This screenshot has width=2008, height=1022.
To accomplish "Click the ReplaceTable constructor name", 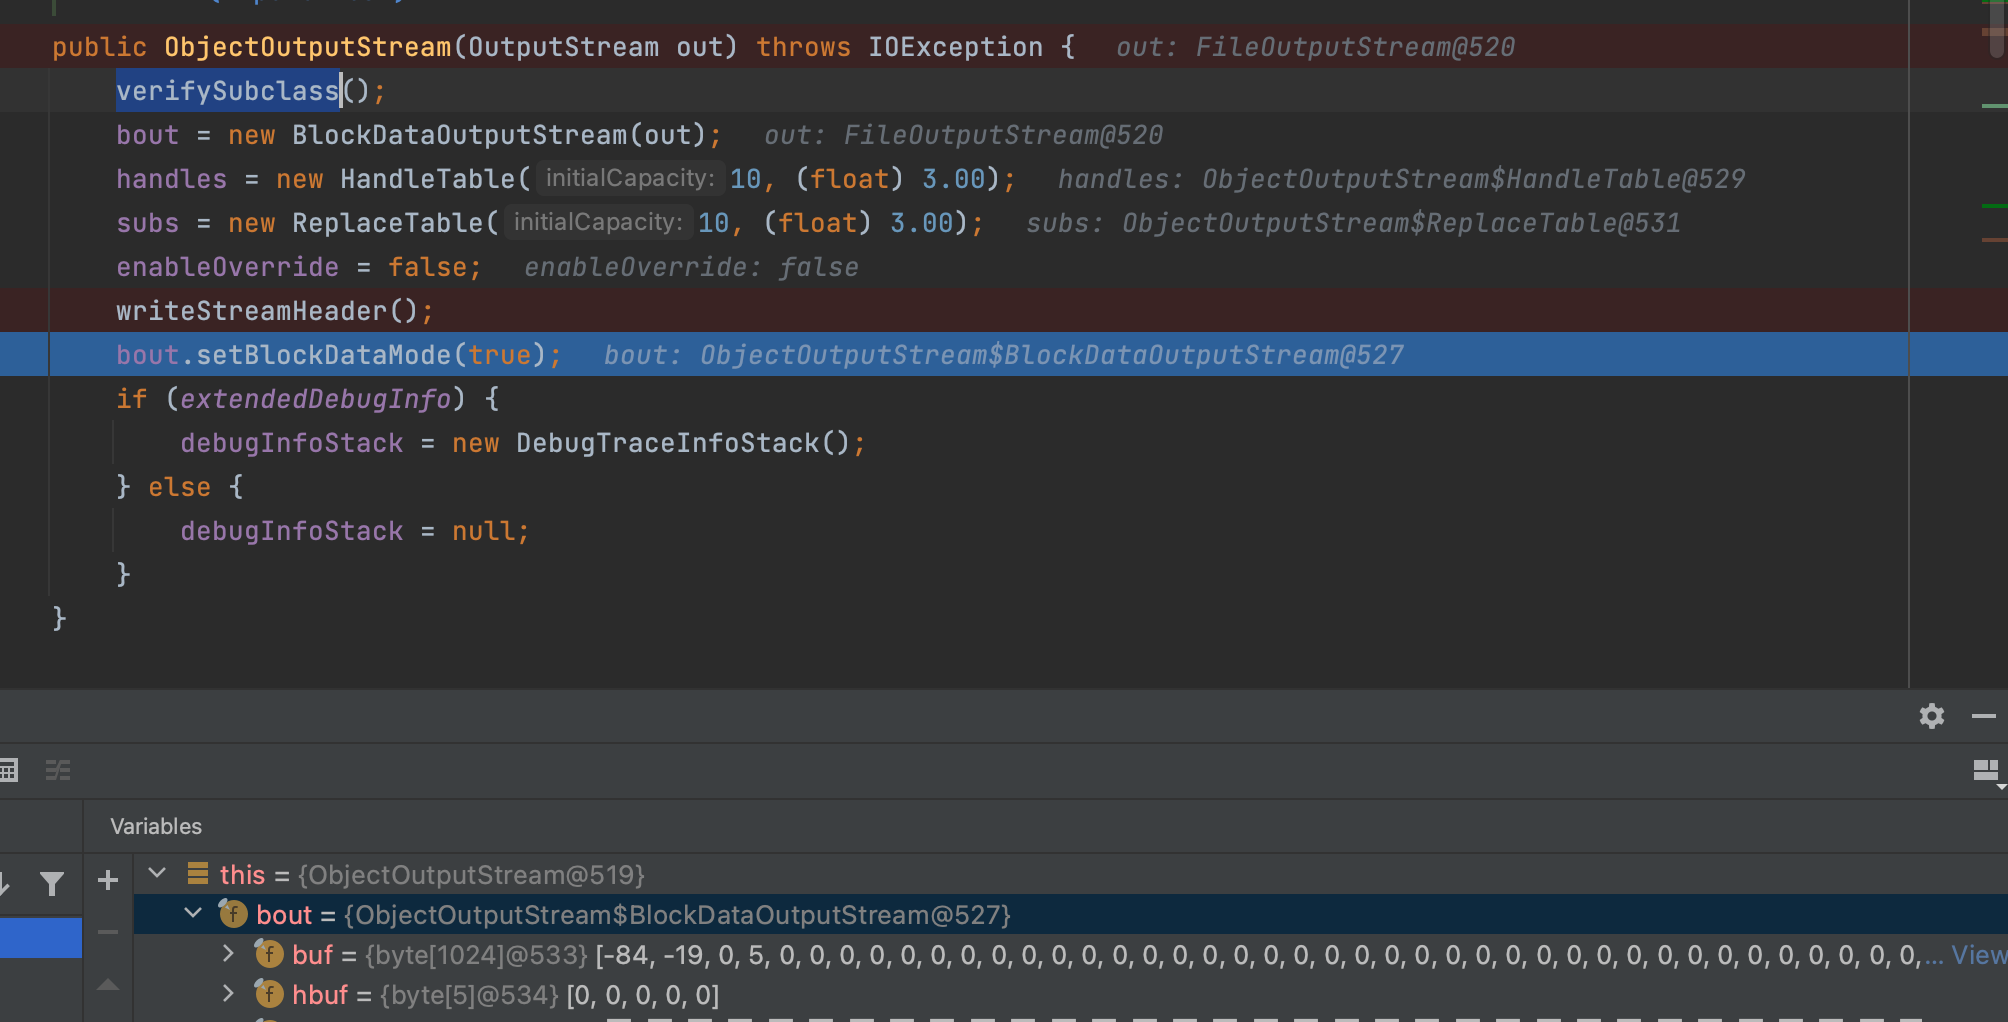I will tap(387, 223).
